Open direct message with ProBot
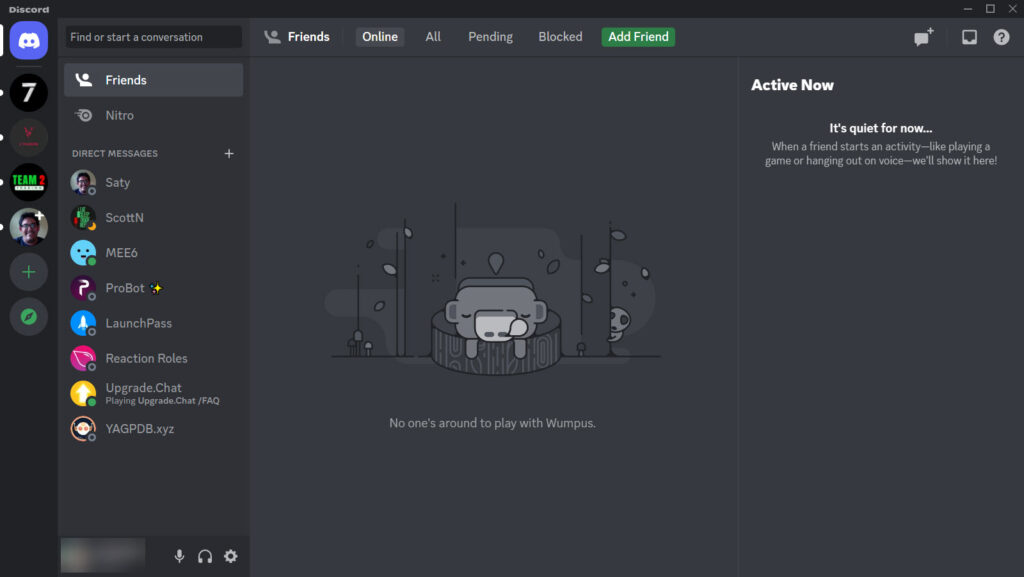The height and width of the screenshot is (577, 1024). (153, 288)
